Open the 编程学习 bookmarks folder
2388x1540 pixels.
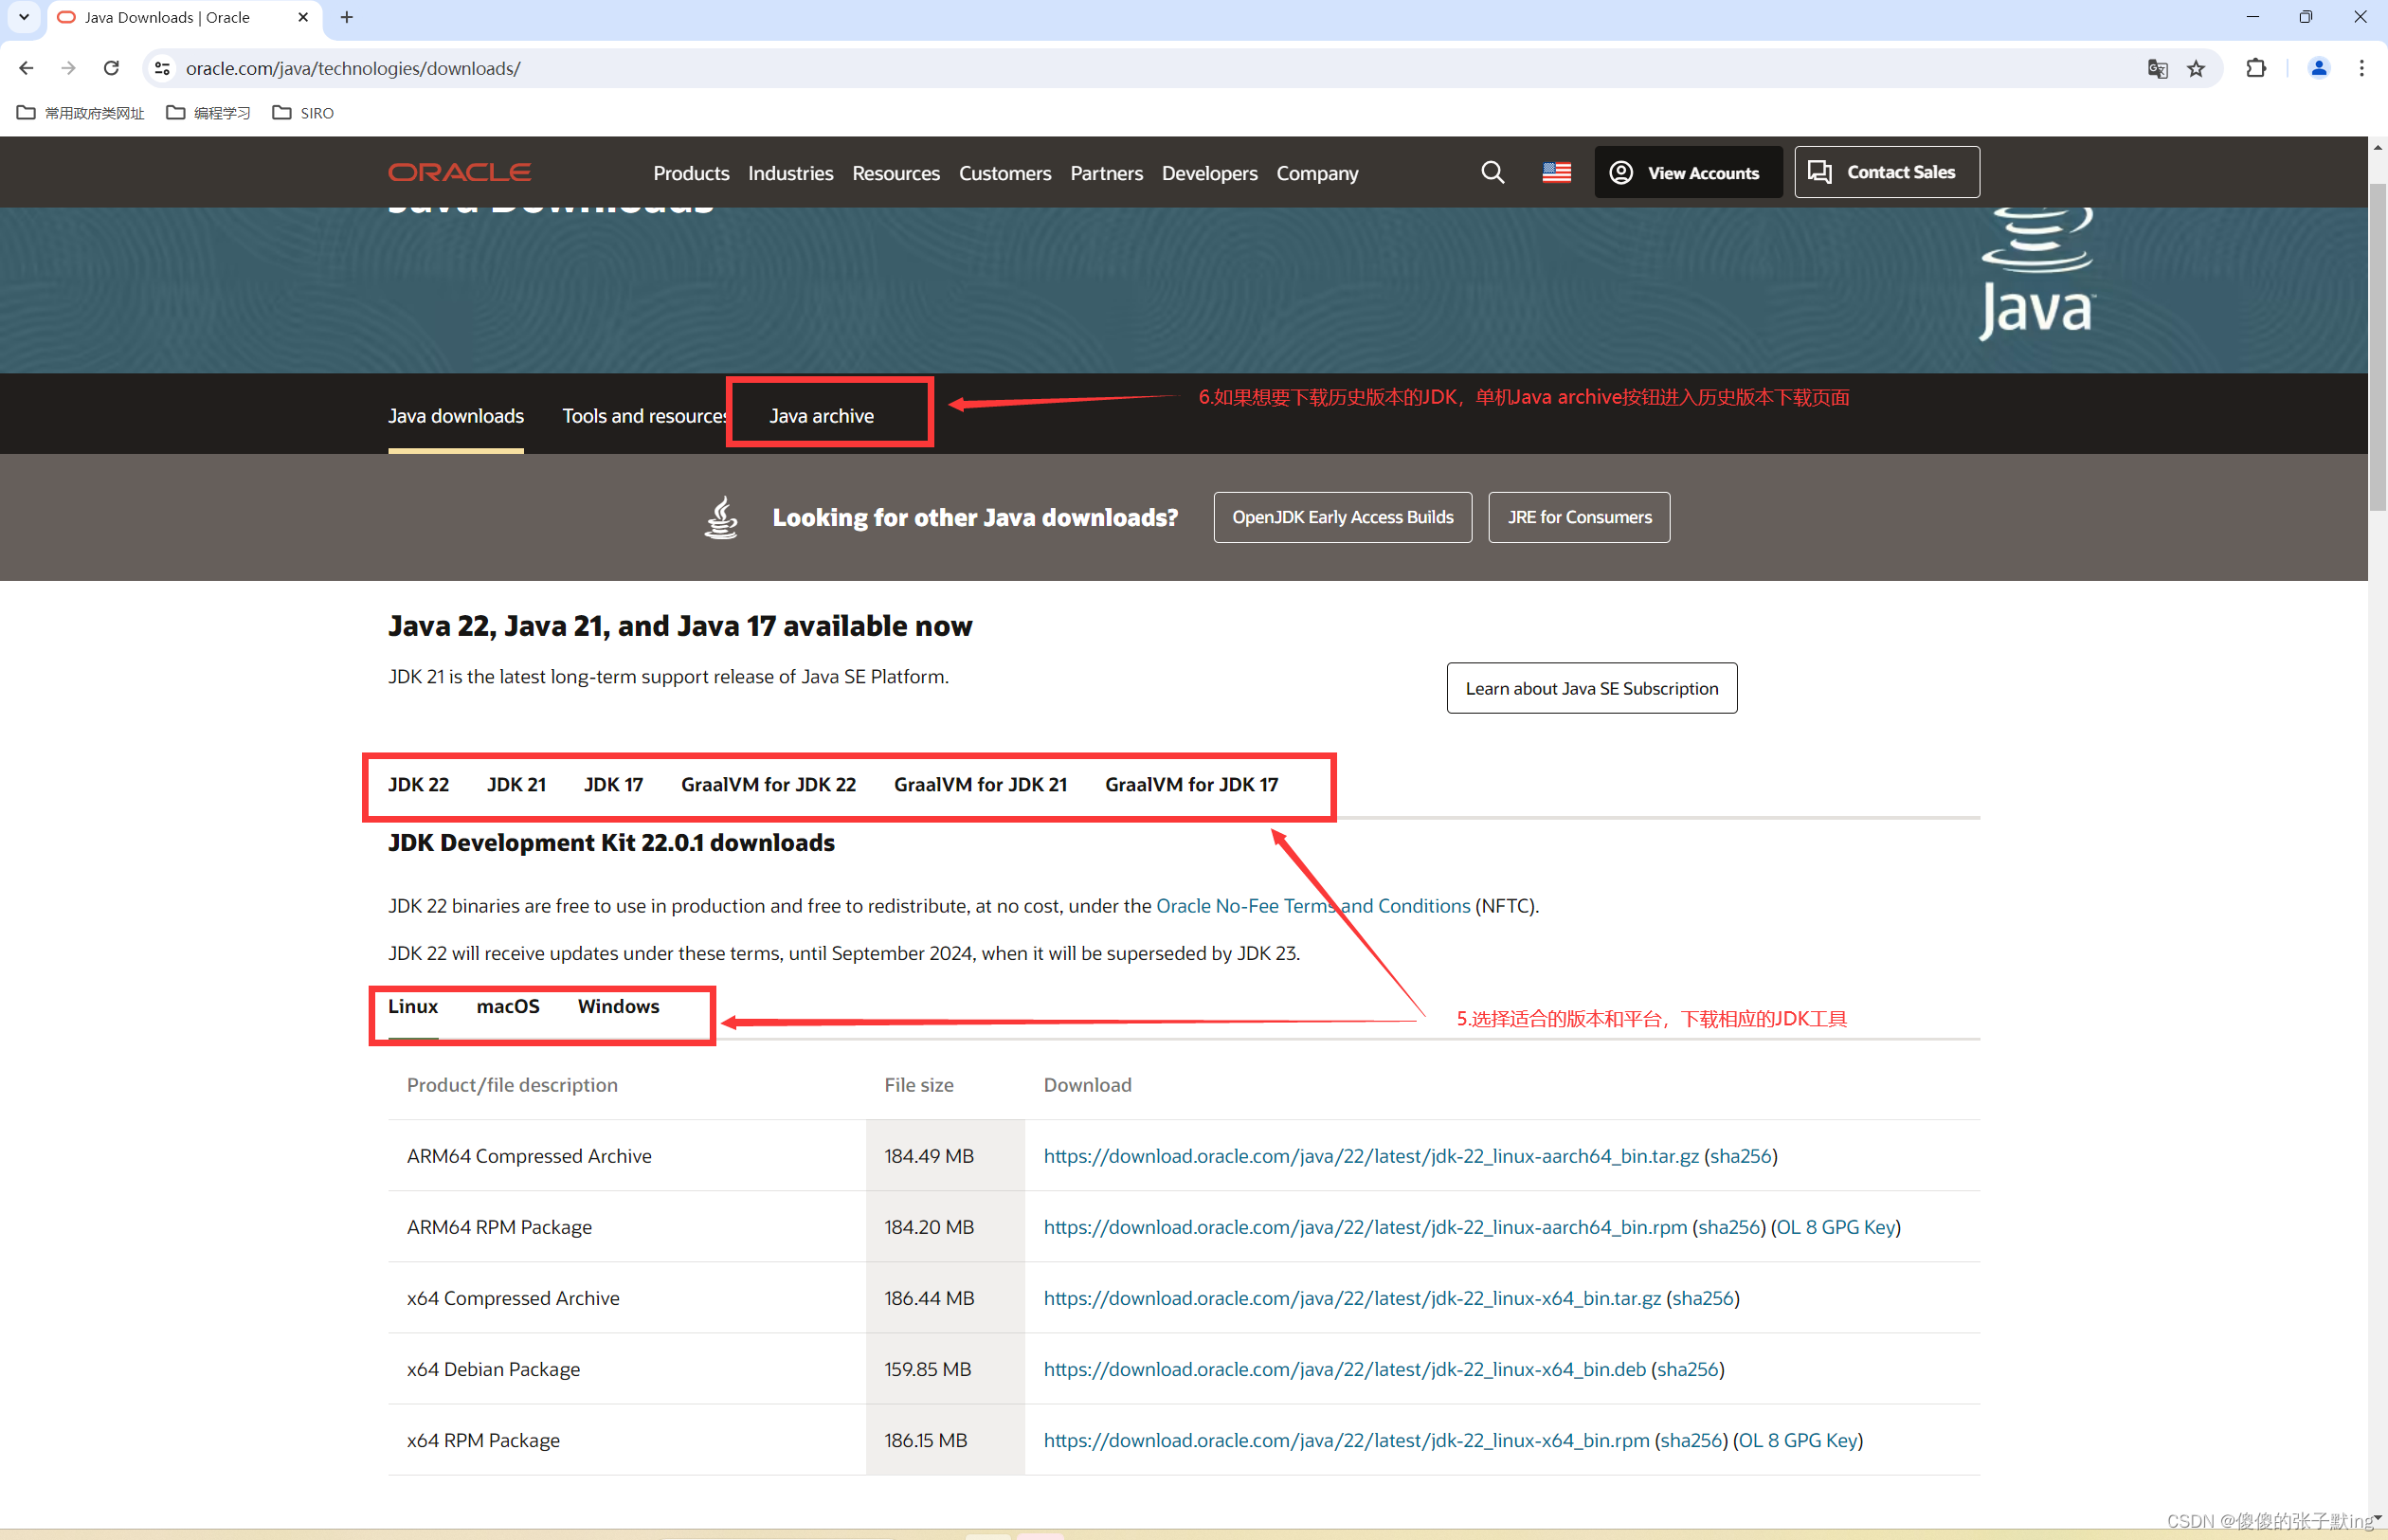(x=208, y=113)
